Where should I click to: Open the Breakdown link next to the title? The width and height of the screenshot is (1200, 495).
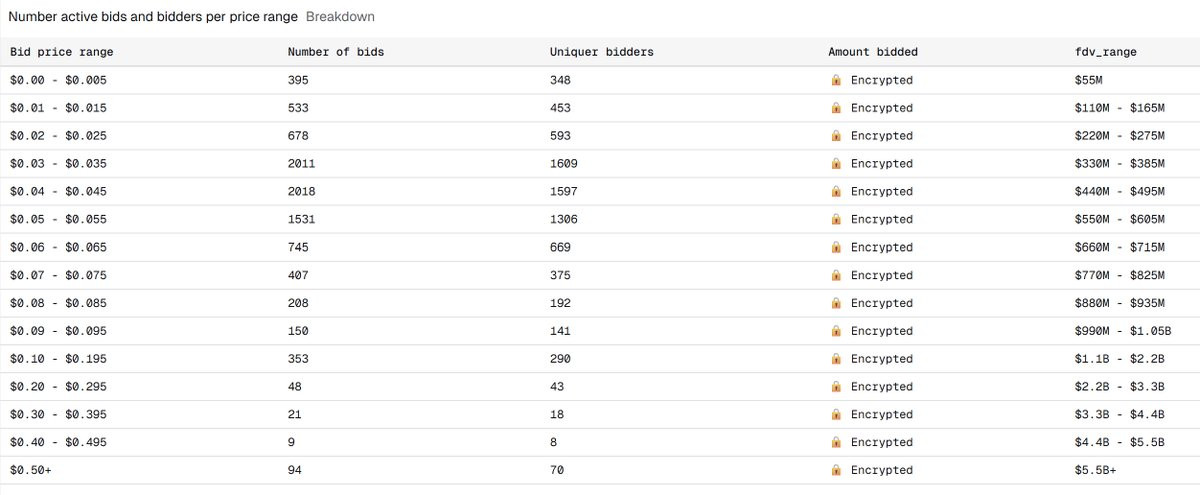pos(340,17)
